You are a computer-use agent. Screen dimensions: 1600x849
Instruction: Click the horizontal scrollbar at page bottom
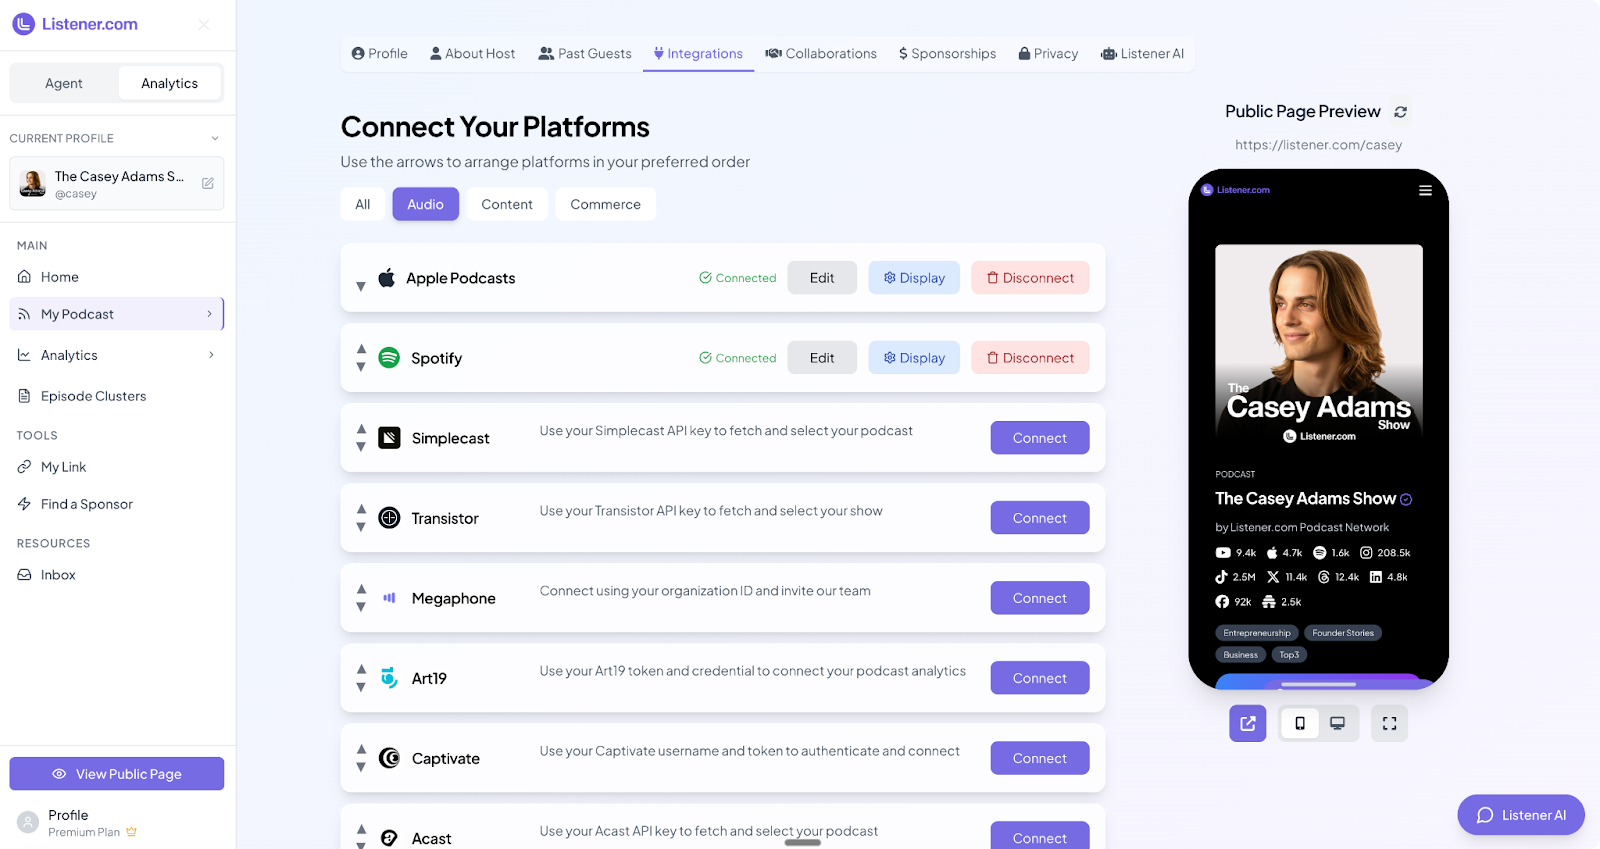[x=803, y=843]
